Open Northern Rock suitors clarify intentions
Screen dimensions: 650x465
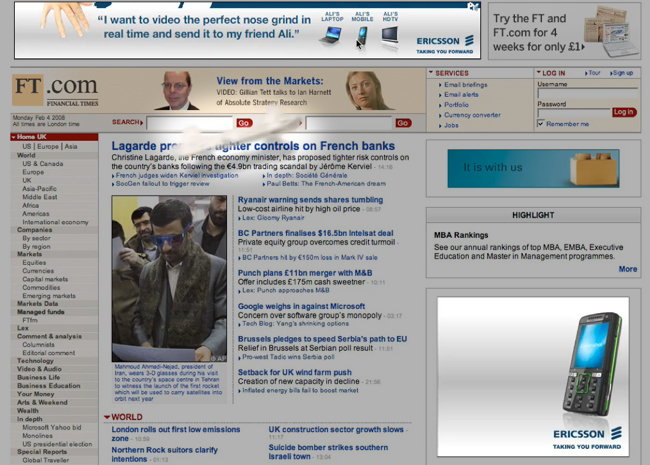pyautogui.click(x=164, y=454)
